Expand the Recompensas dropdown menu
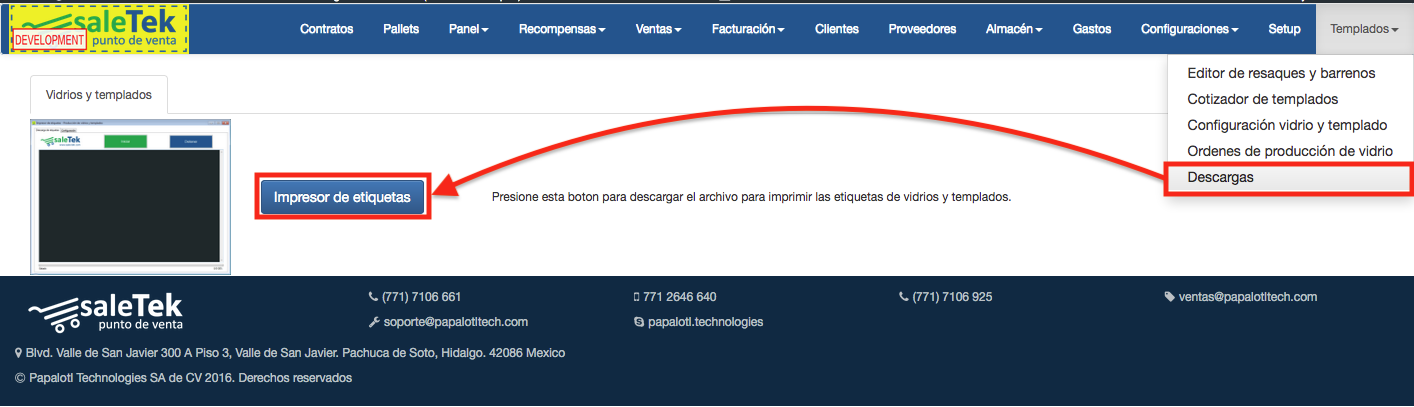The height and width of the screenshot is (407, 1414). 561,29
